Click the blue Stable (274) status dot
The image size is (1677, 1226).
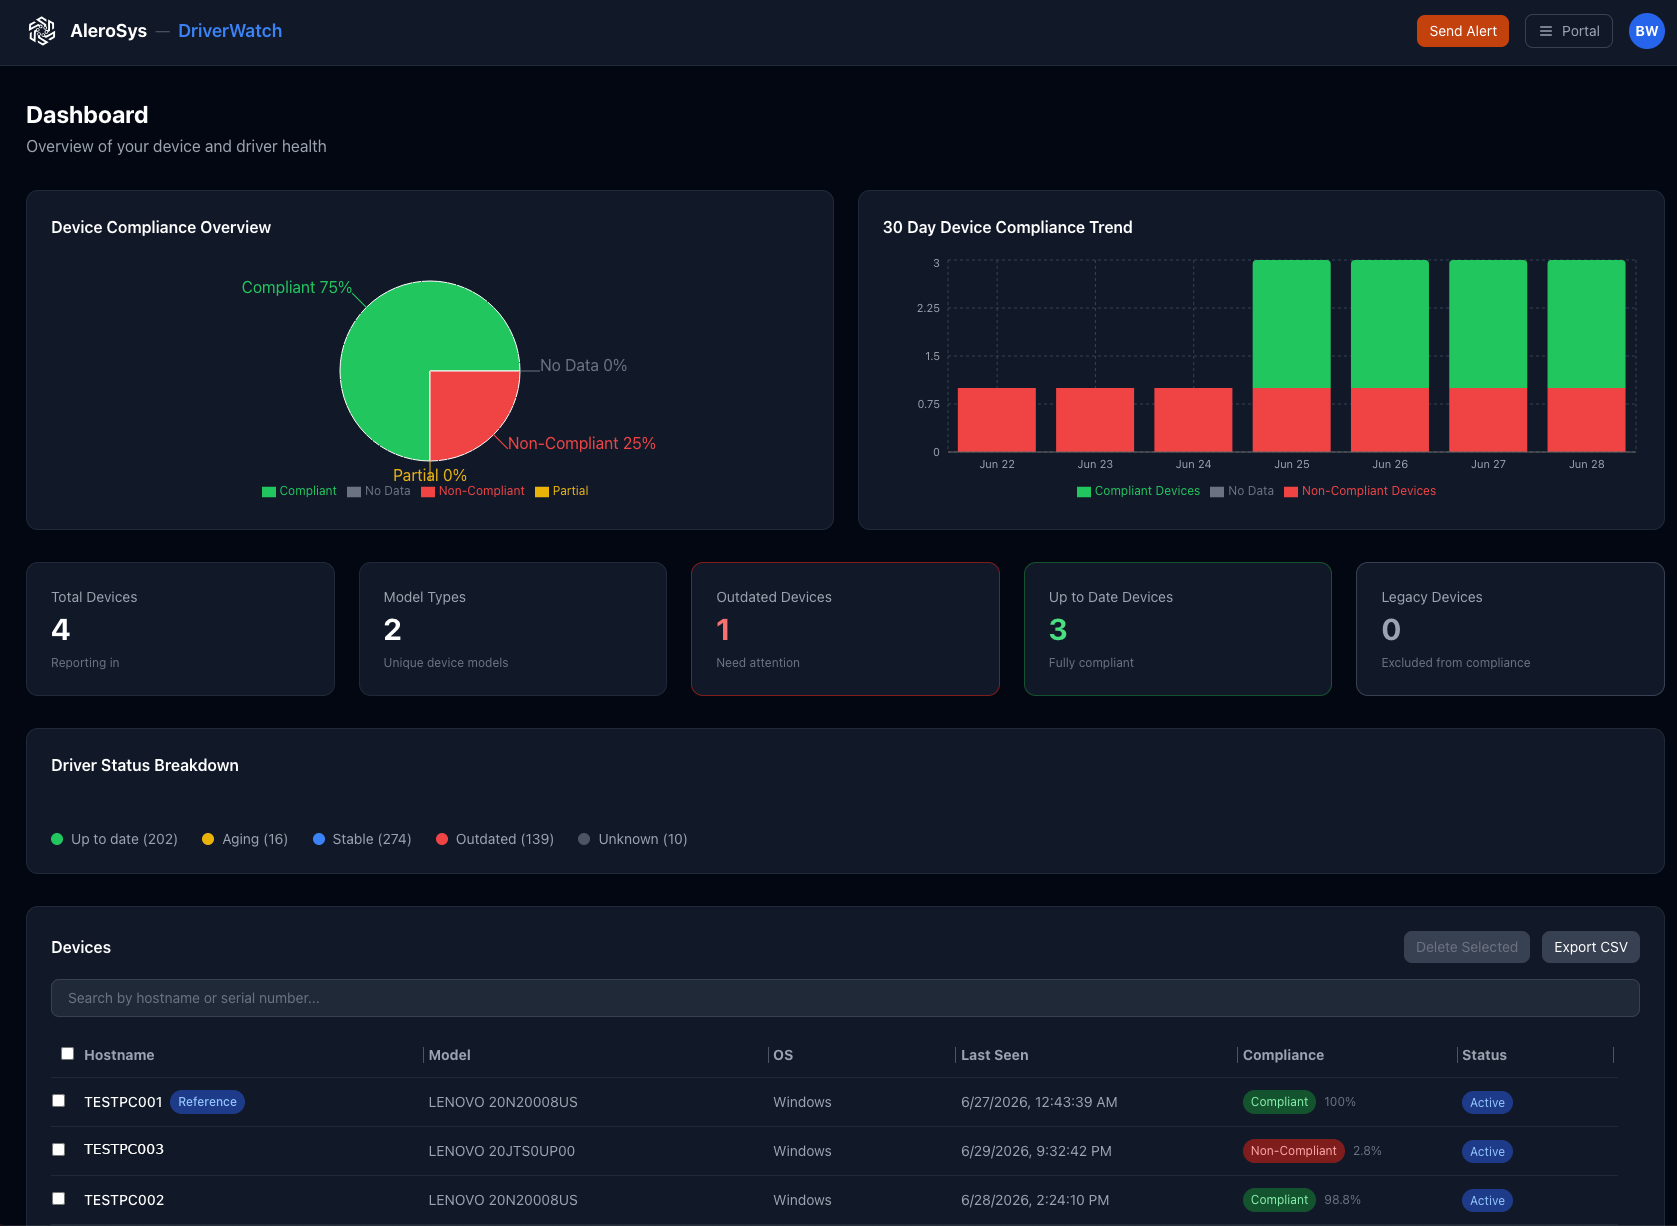tap(319, 839)
